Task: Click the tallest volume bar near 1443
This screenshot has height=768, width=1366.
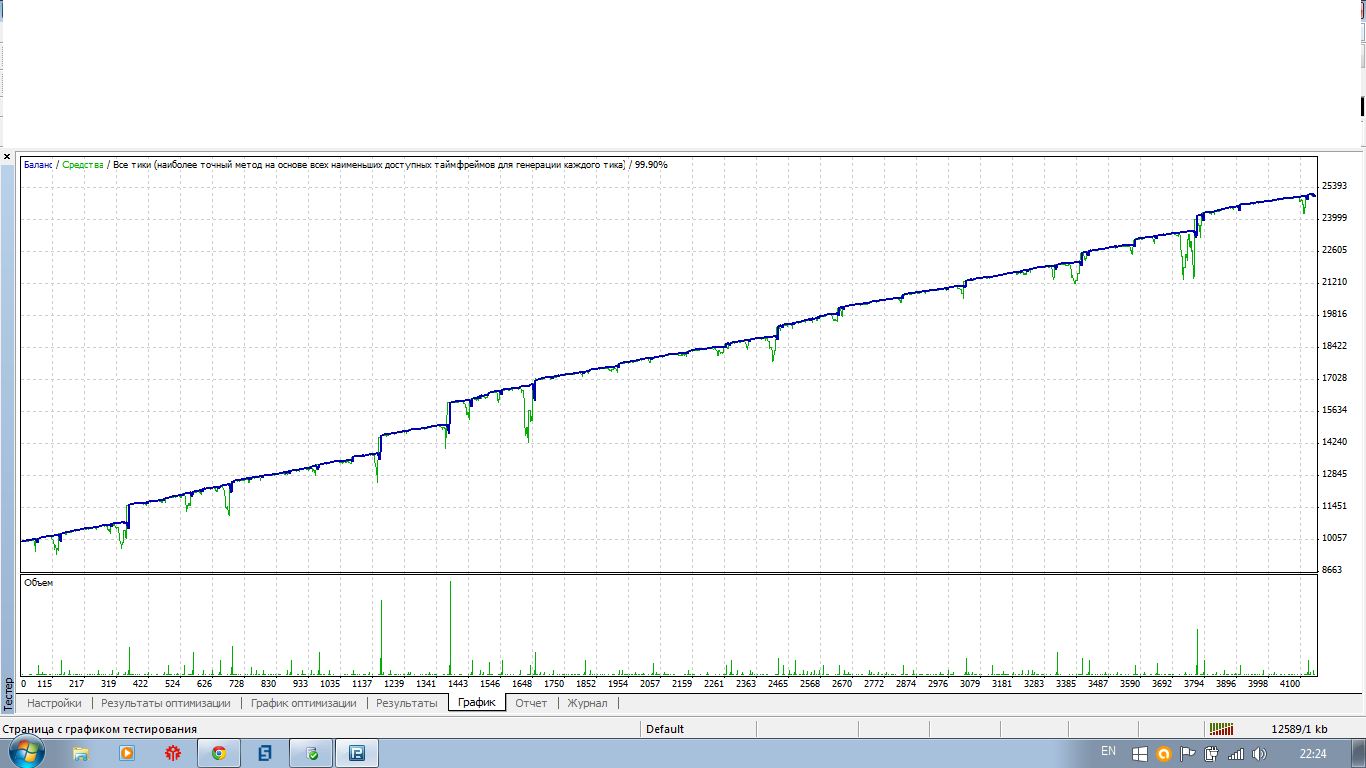Action: (450, 628)
